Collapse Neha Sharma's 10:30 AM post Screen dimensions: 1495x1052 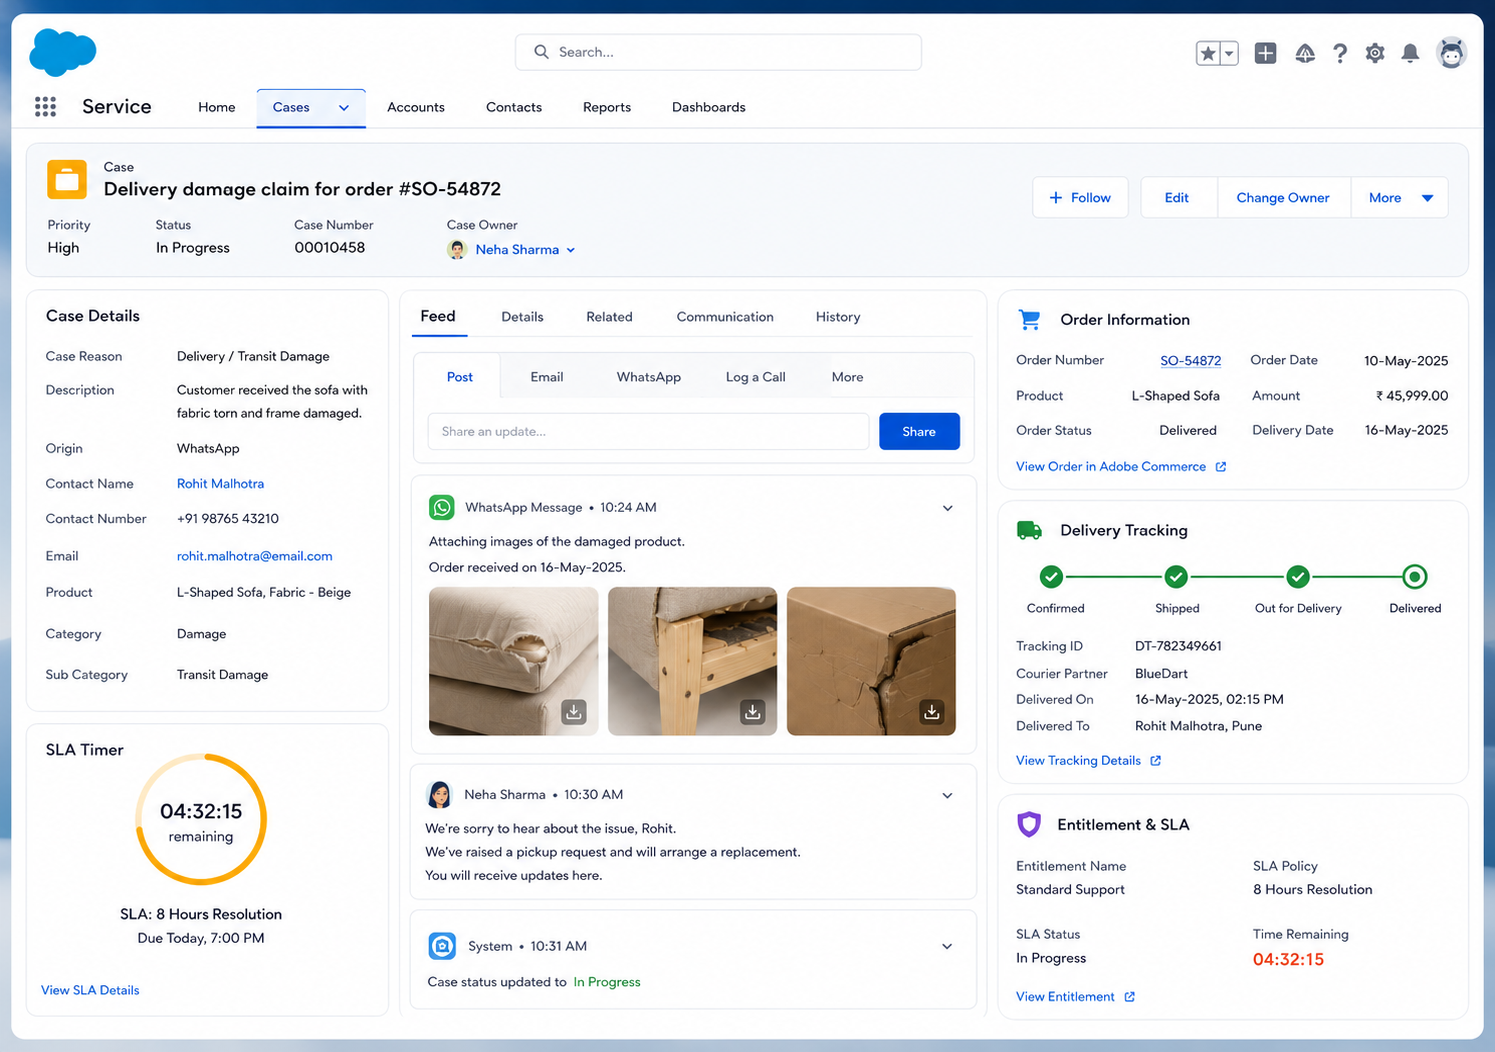tap(947, 796)
